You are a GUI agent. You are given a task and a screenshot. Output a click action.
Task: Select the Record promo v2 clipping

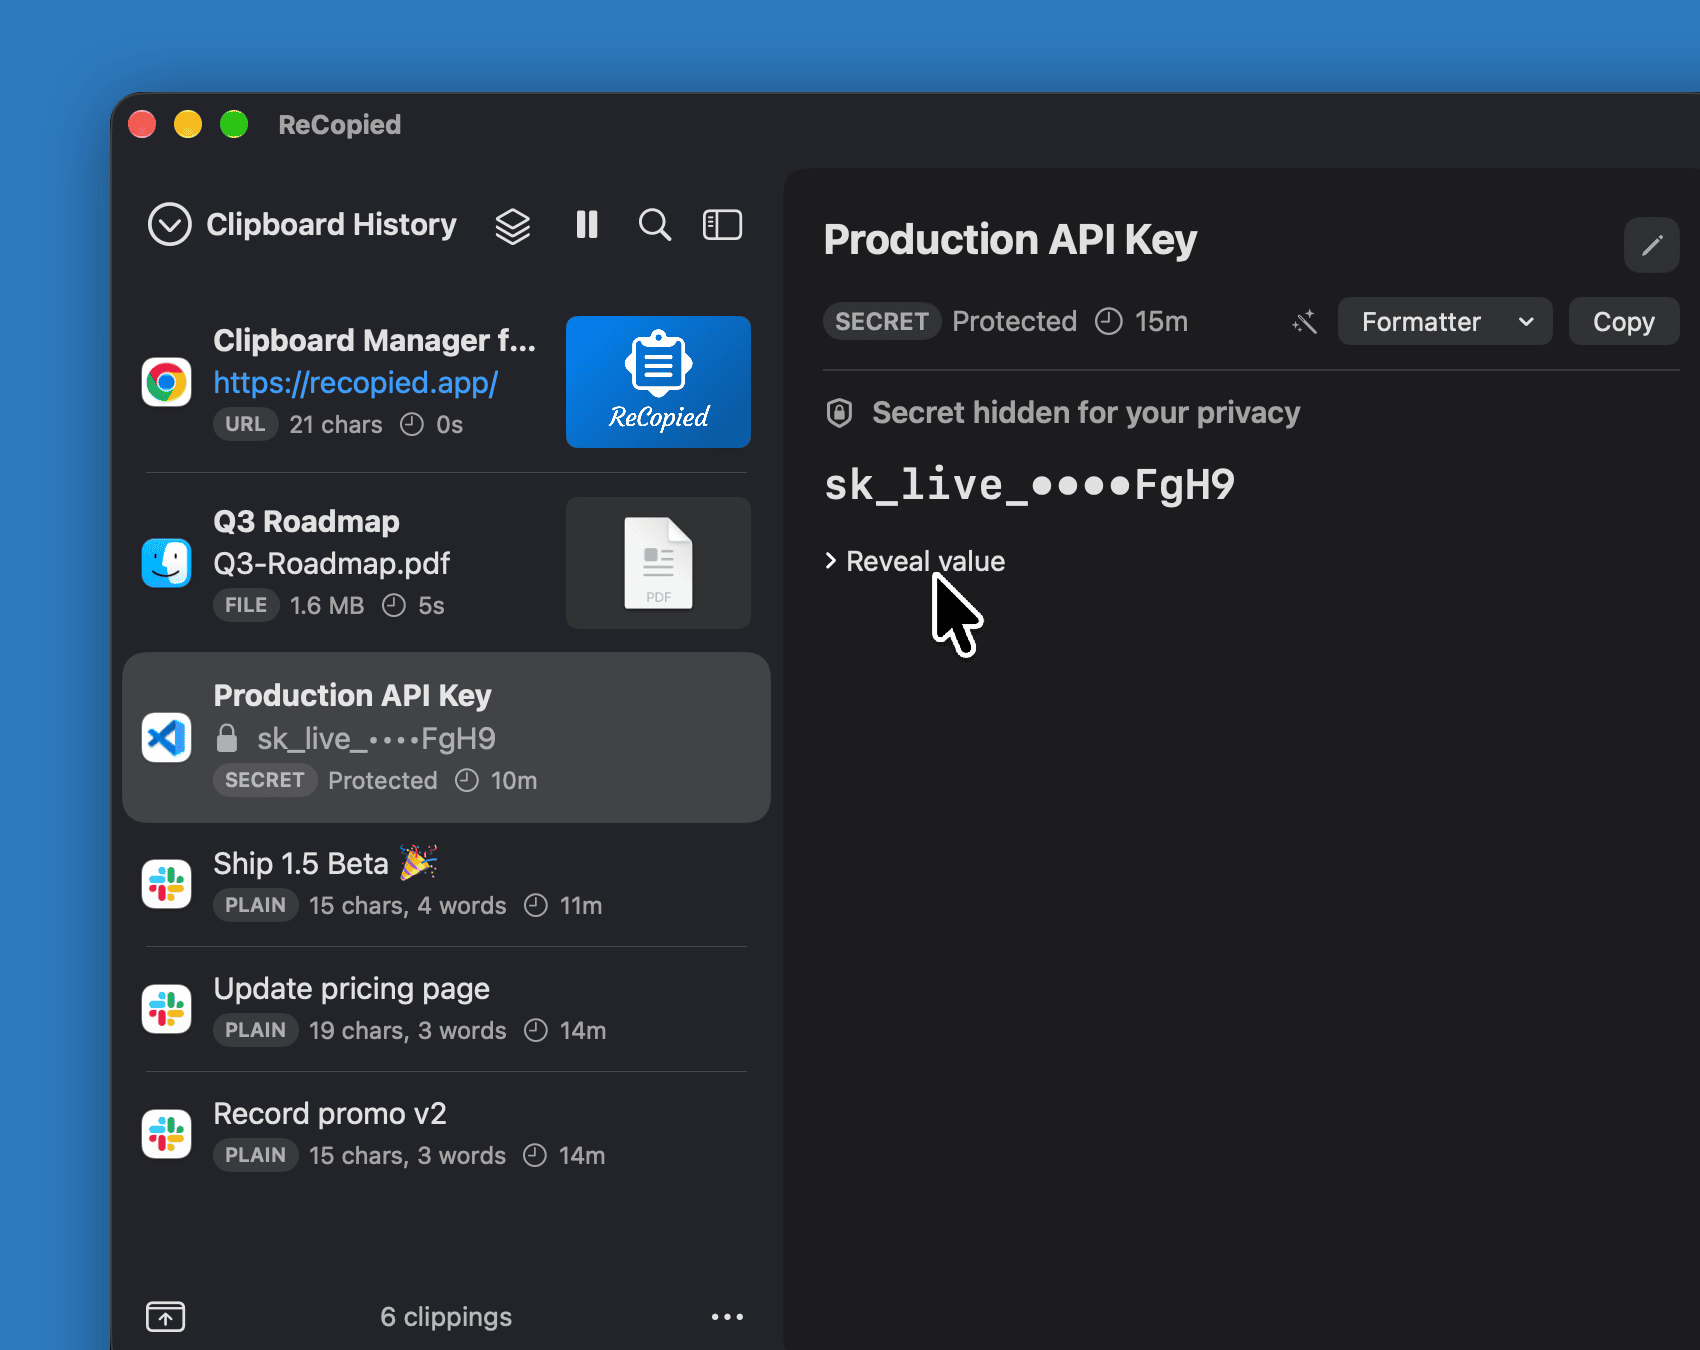tap(446, 1134)
